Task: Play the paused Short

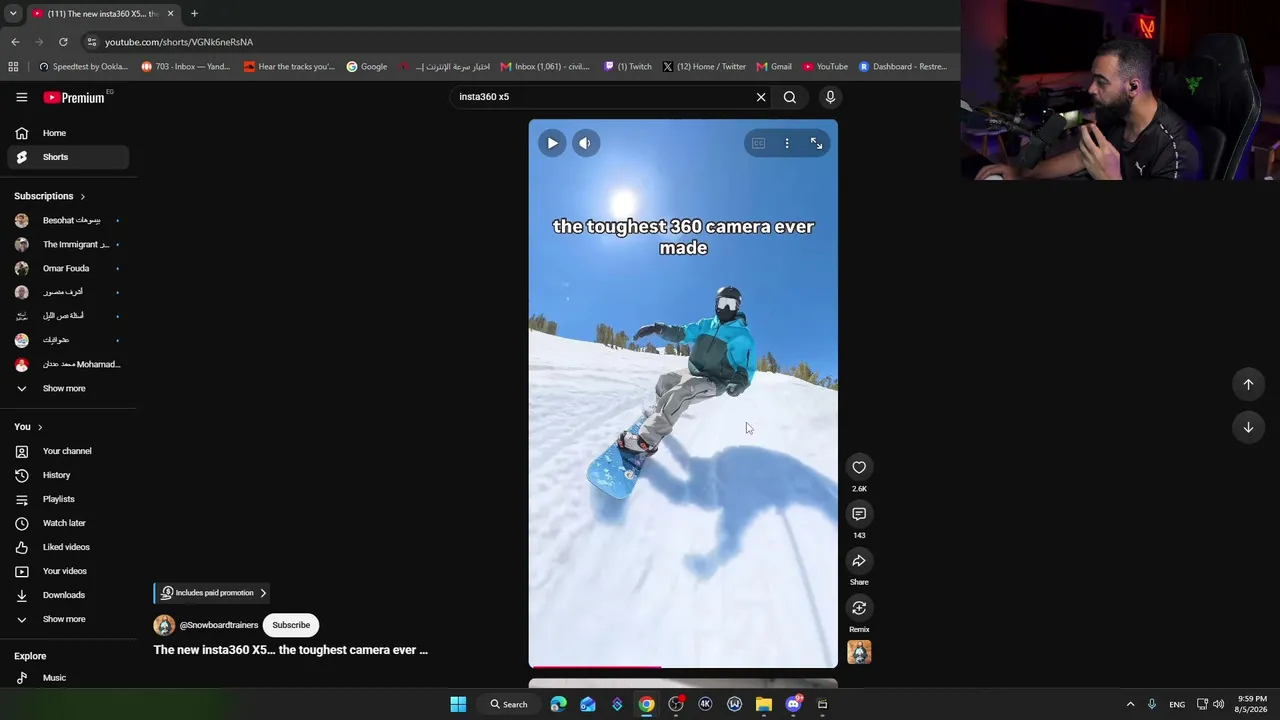Action: (552, 143)
